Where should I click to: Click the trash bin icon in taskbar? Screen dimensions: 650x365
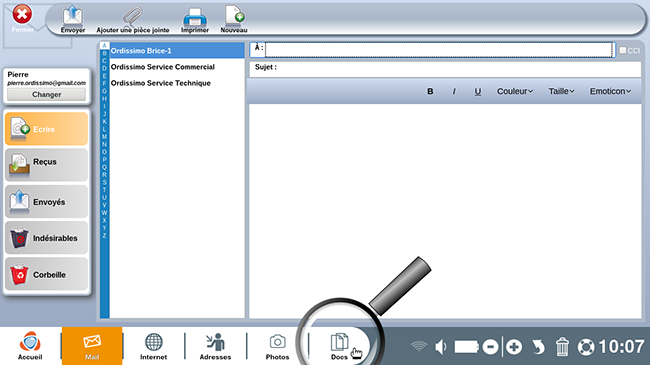[562, 347]
